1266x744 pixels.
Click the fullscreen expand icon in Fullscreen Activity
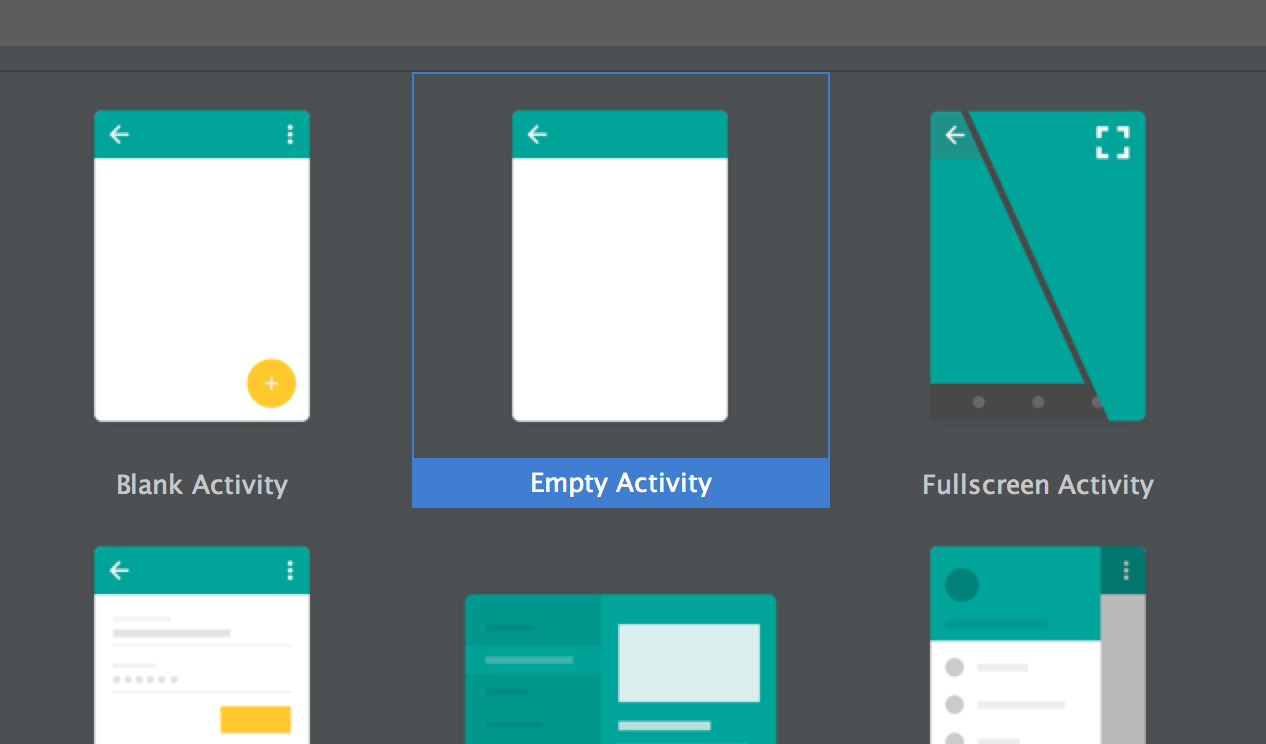(1112, 142)
